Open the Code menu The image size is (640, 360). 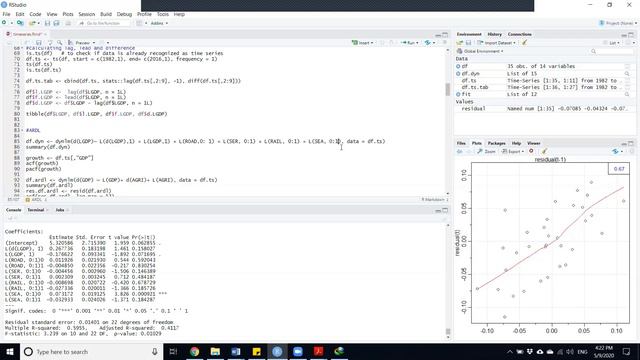pos(35,14)
